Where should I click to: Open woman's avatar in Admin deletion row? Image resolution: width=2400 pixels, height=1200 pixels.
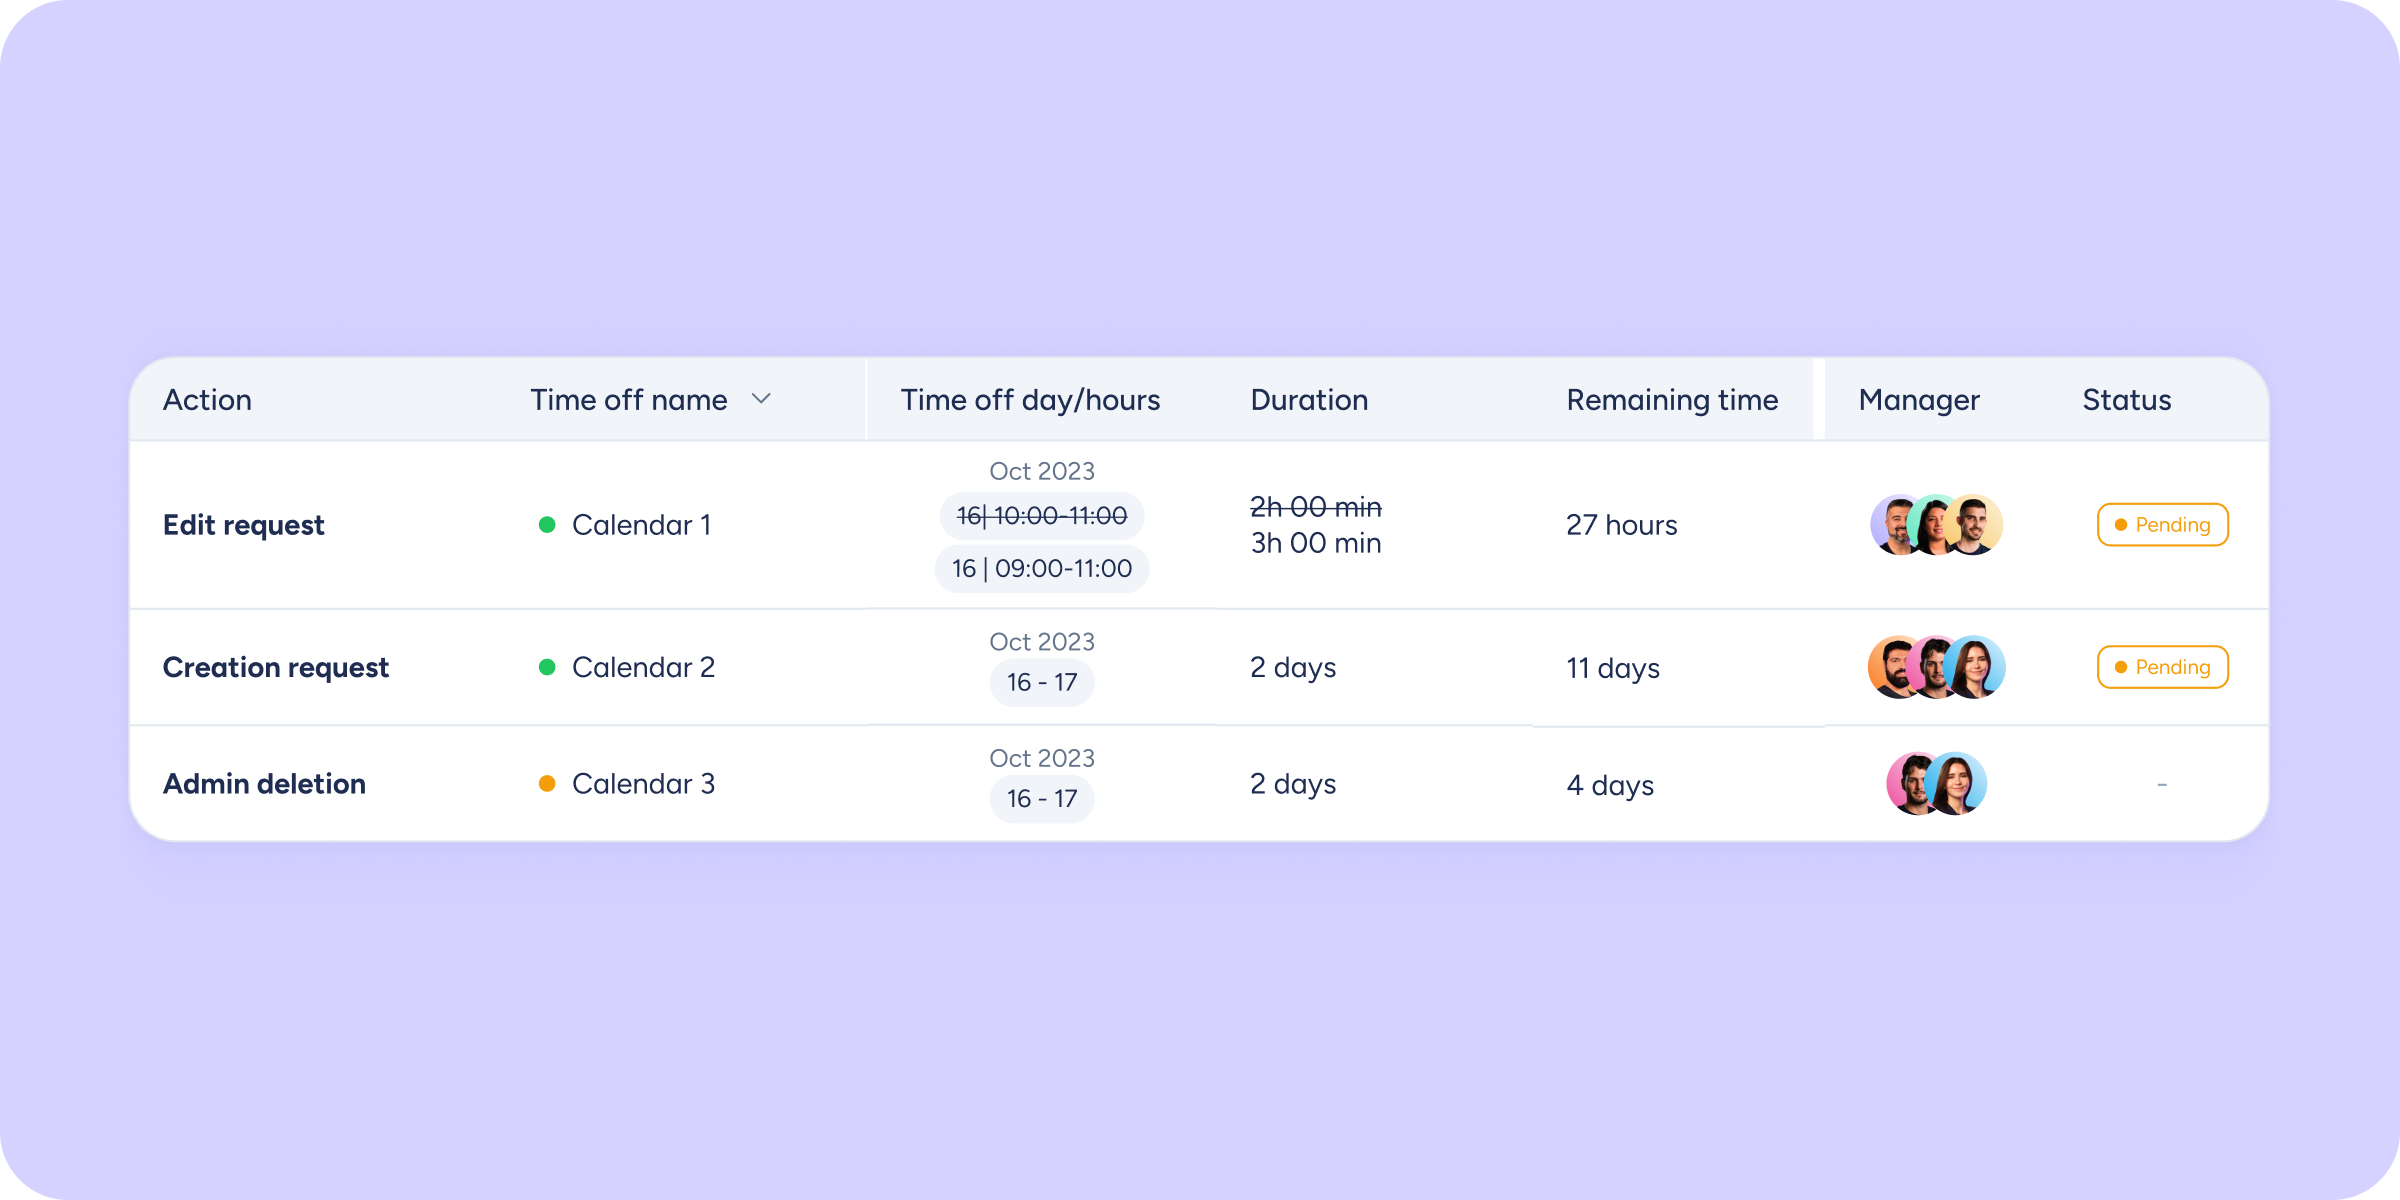point(1959,784)
